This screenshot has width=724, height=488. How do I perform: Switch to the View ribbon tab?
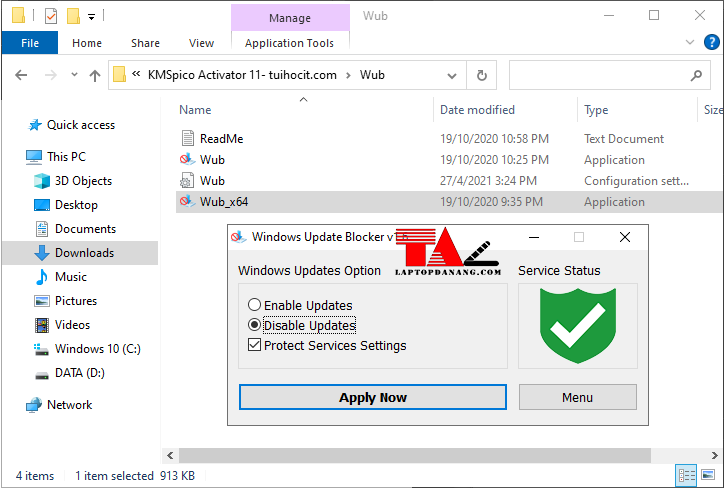coord(201,43)
